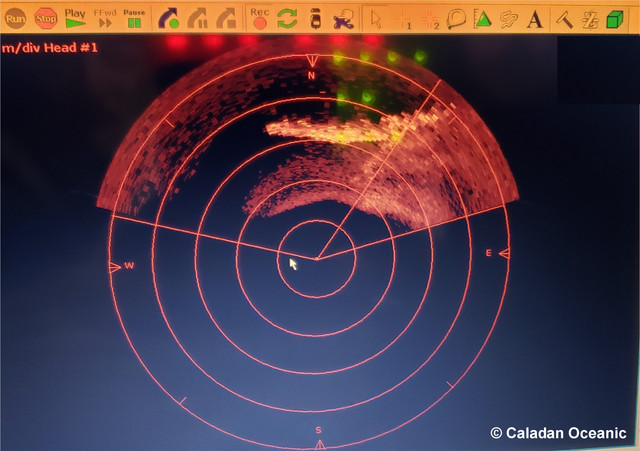Click the W west marker on sonar display

129,266
